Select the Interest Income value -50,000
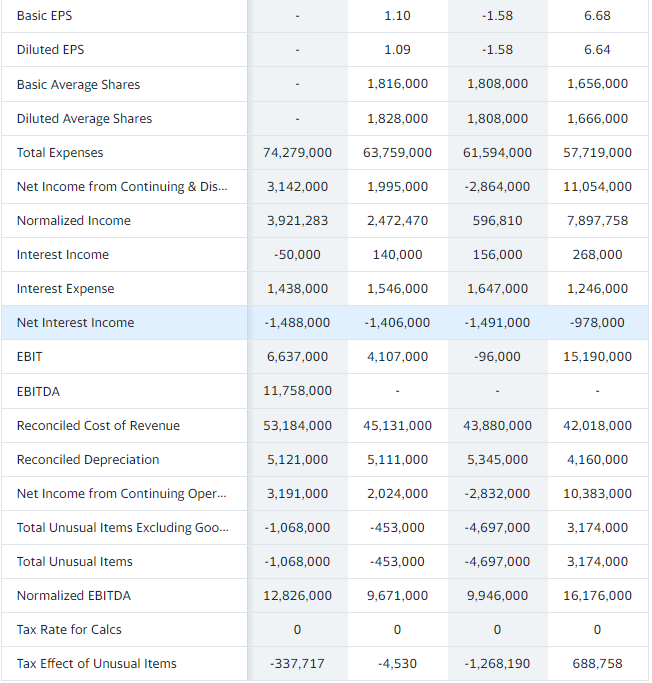 (297, 254)
